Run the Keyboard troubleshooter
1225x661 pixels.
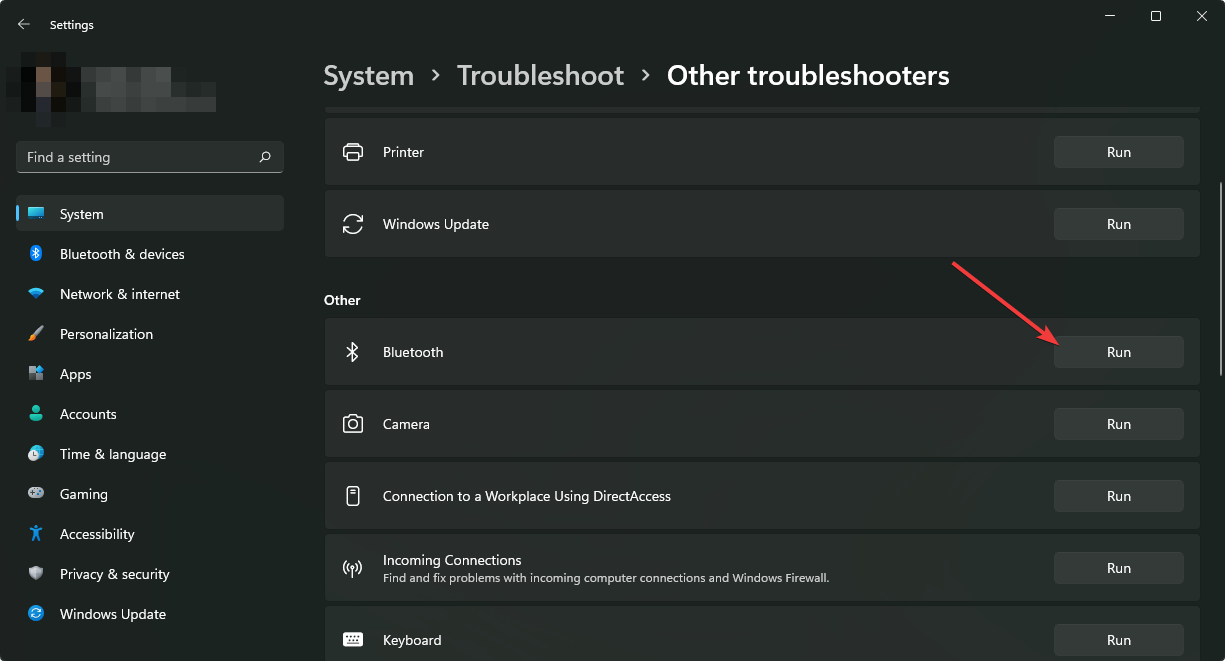pos(1119,640)
